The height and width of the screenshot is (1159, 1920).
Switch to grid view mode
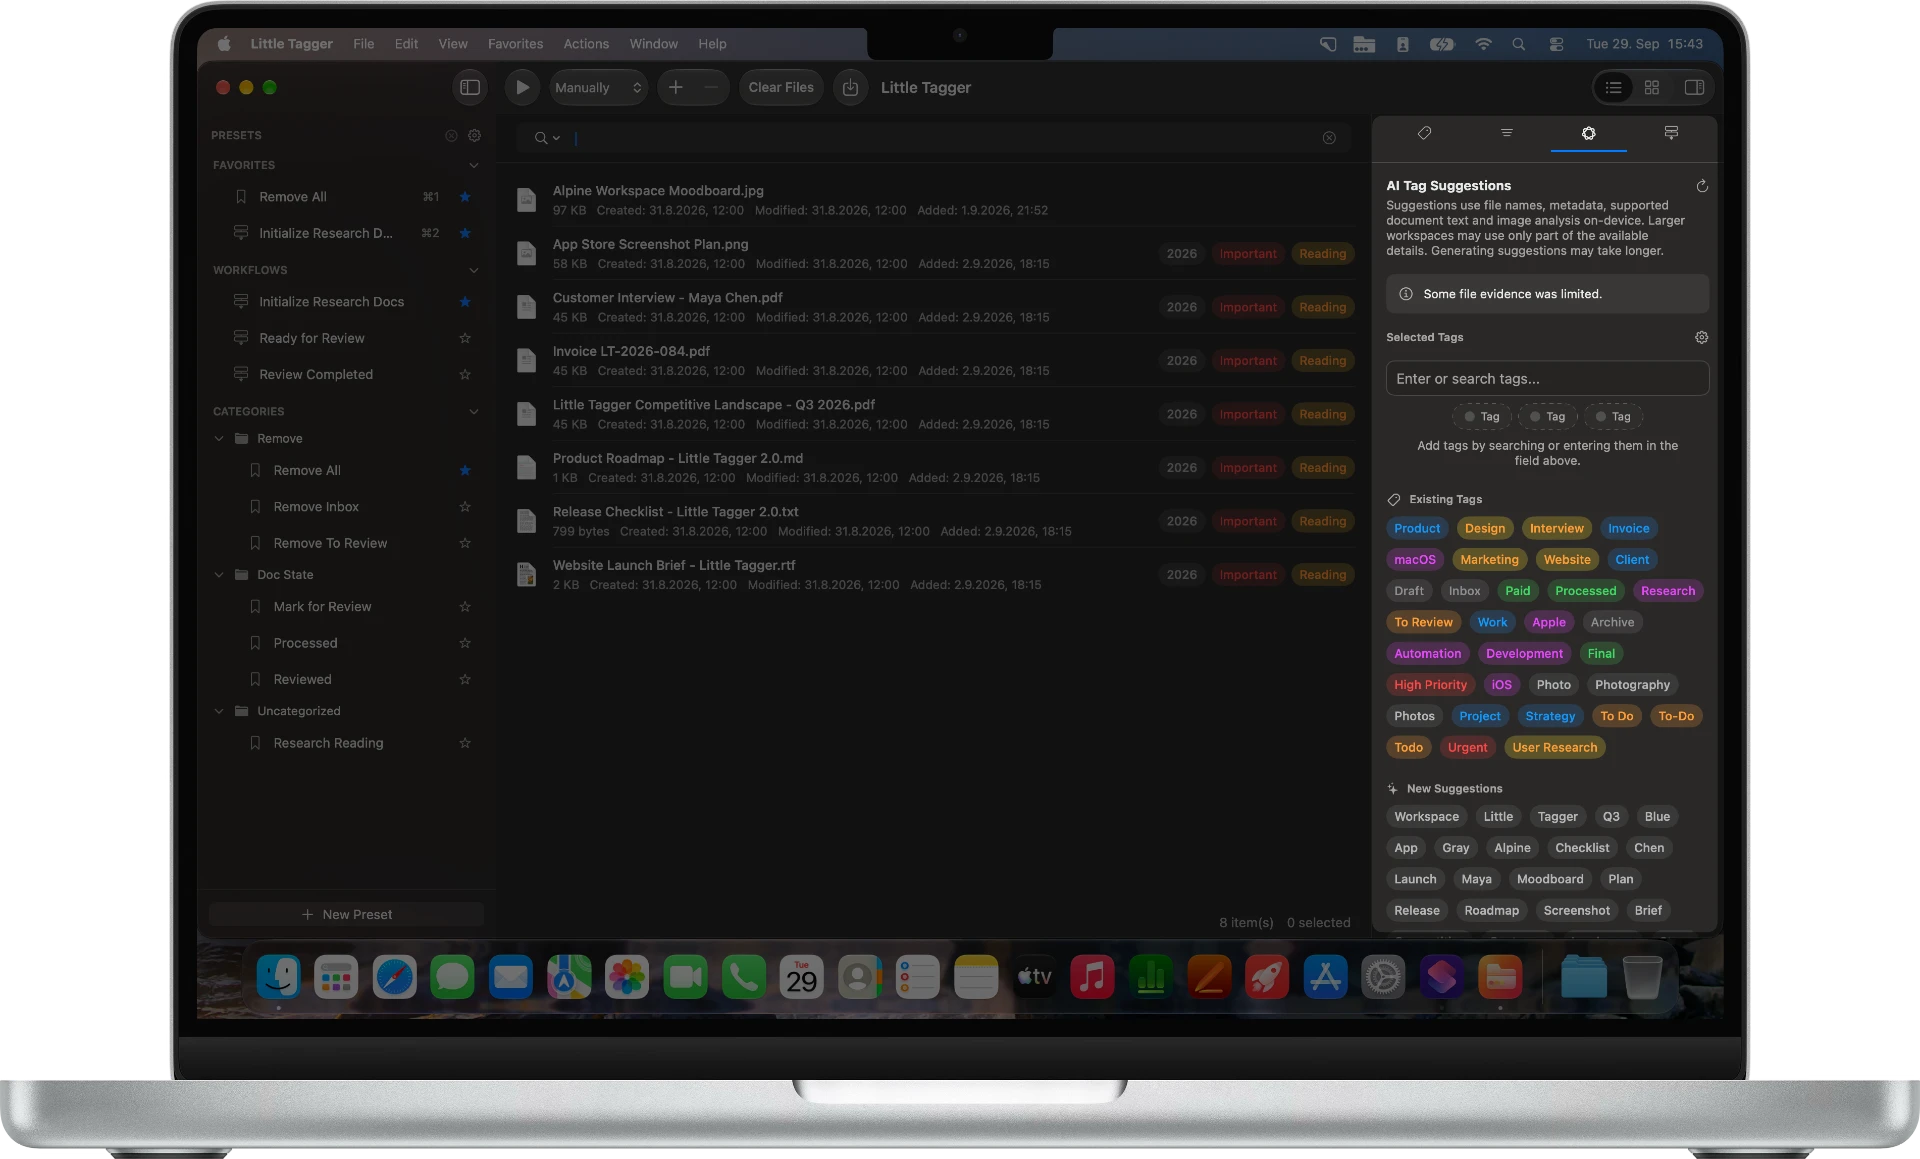pyautogui.click(x=1652, y=88)
